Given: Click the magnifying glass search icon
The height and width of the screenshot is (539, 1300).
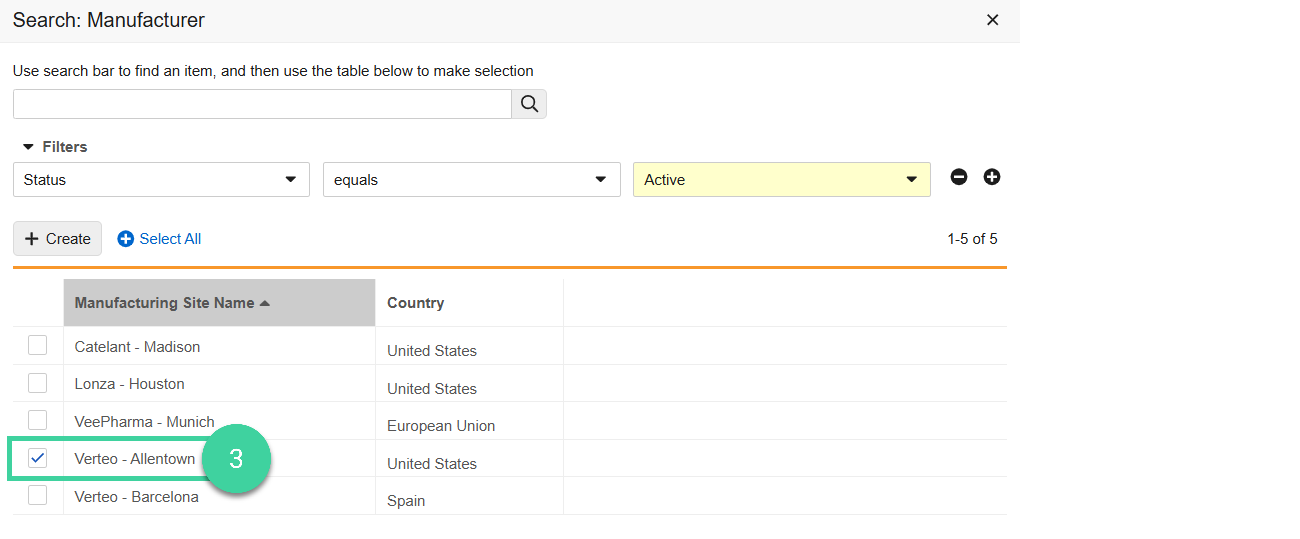Looking at the screenshot, I should (529, 104).
